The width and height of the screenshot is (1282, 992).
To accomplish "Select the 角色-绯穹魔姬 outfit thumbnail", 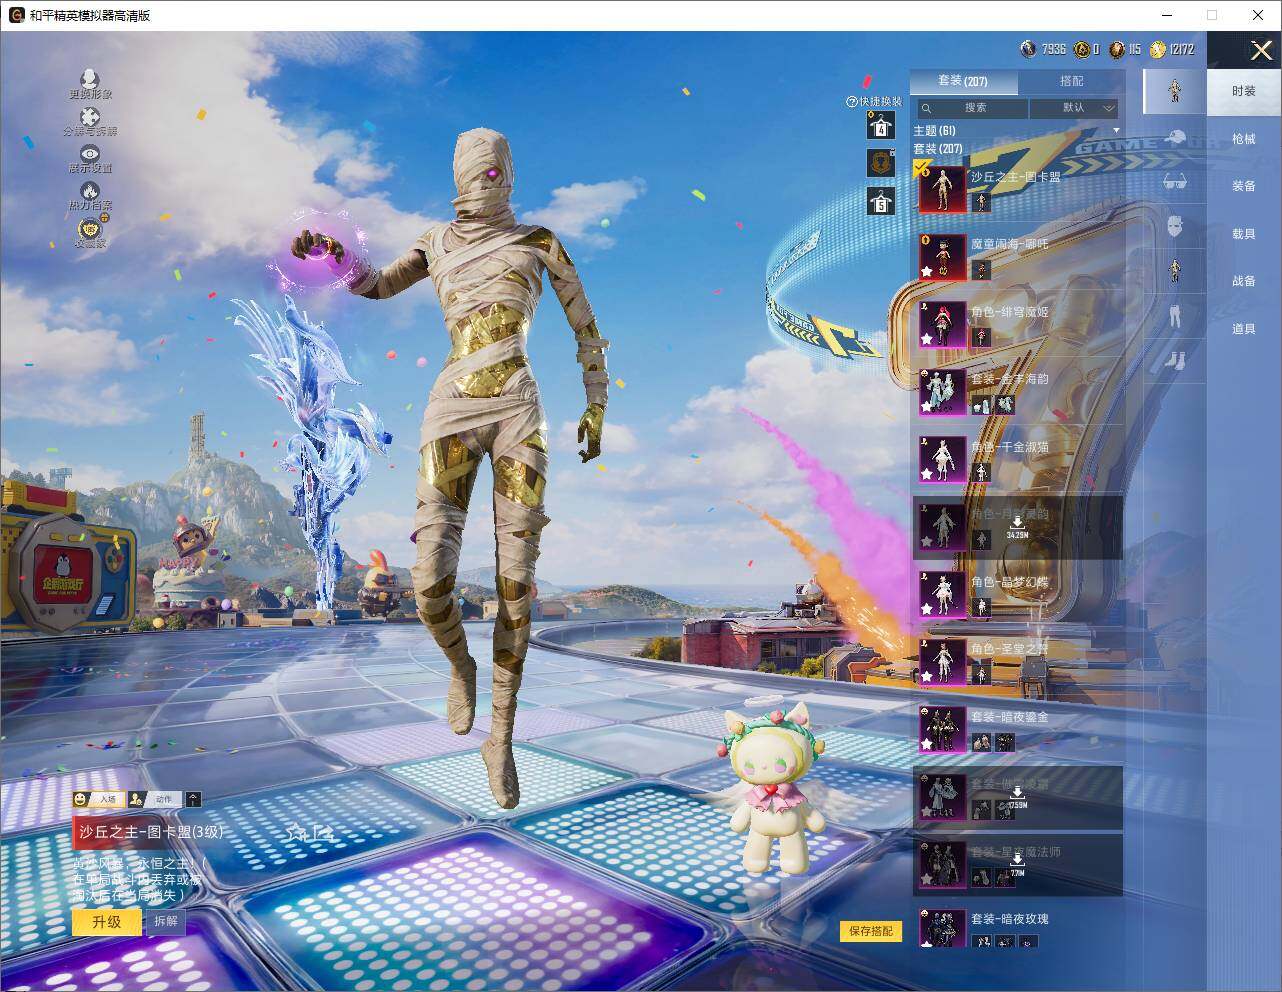I will (943, 324).
